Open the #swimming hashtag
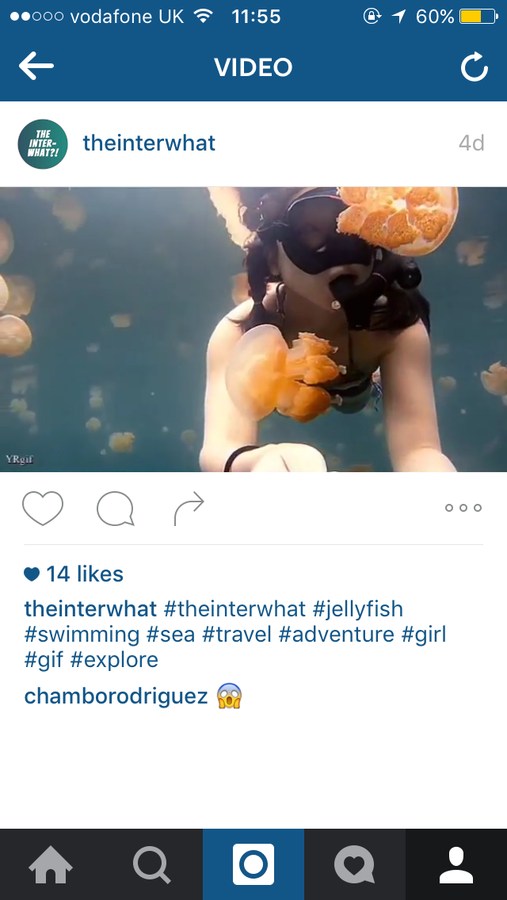 click(82, 635)
